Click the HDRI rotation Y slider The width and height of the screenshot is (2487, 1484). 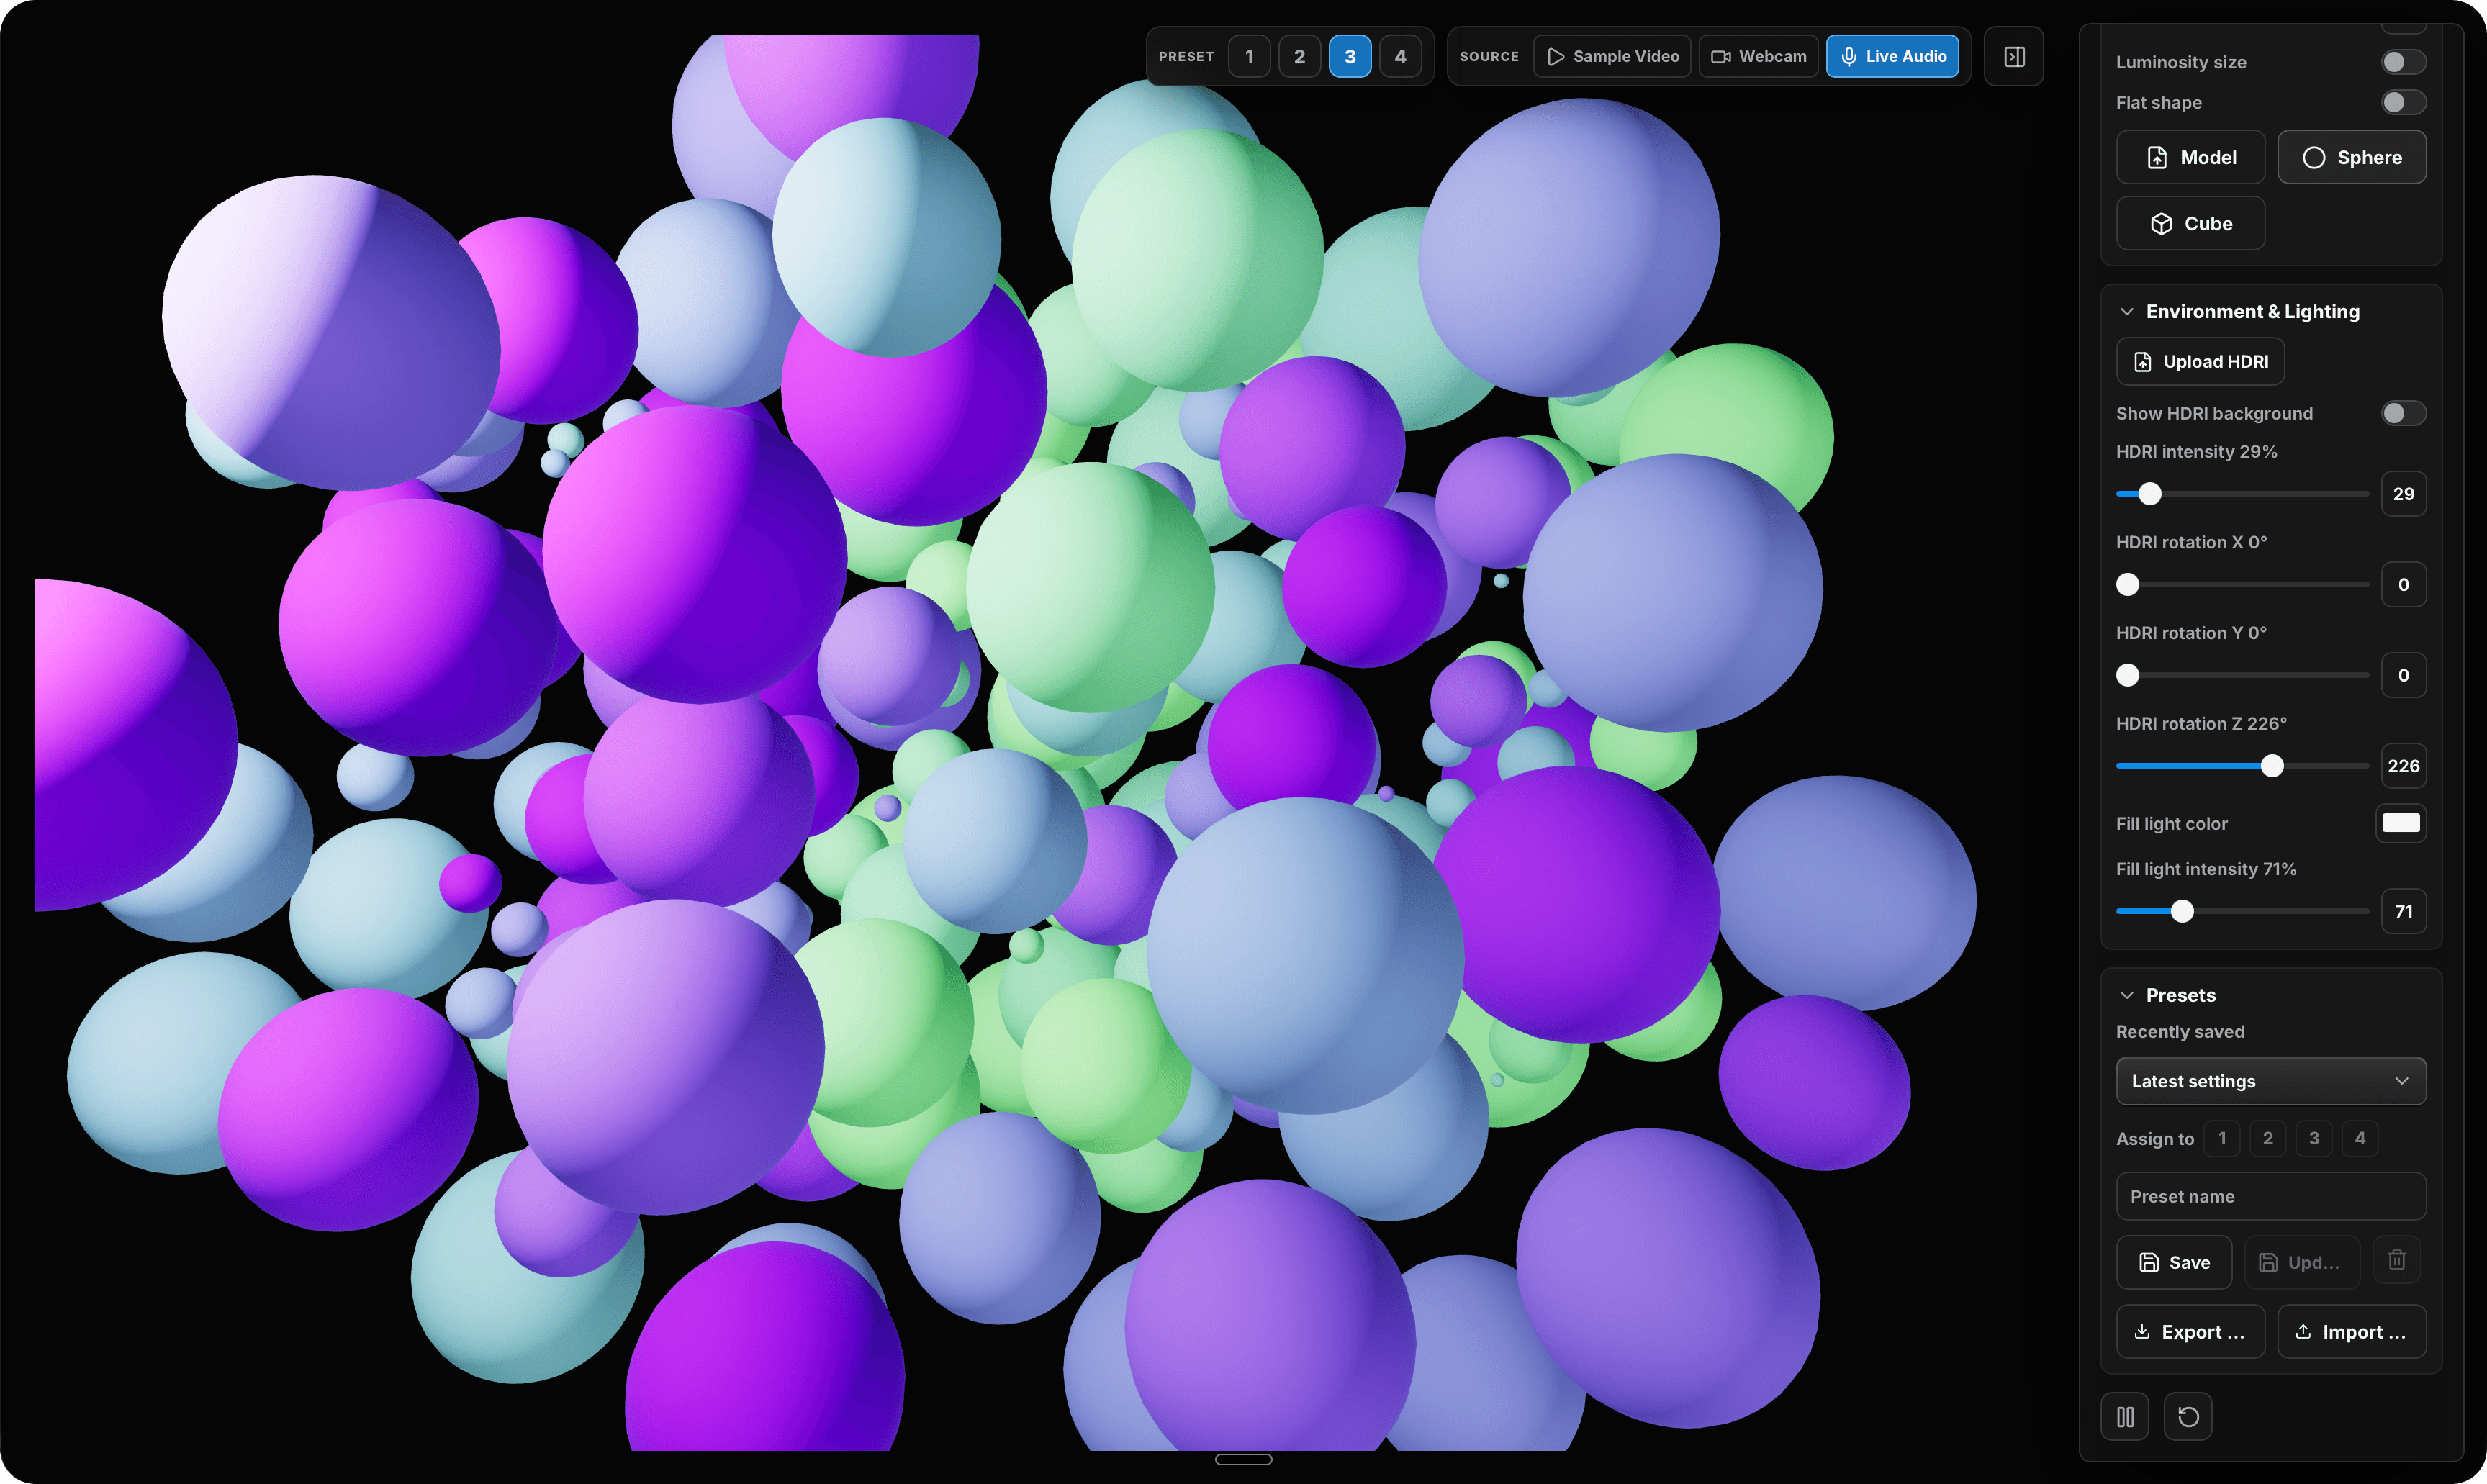[x=2242, y=675]
